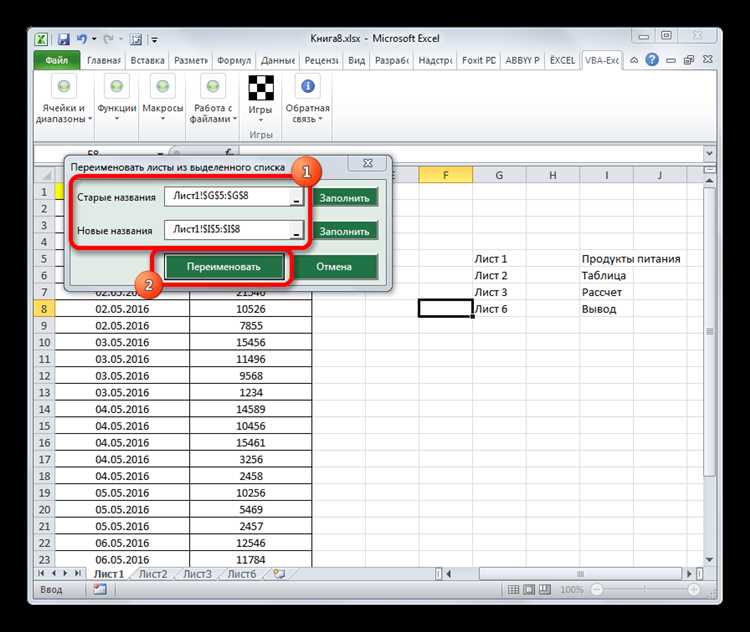Switch to the Вставка ribbon tab

pos(147,60)
